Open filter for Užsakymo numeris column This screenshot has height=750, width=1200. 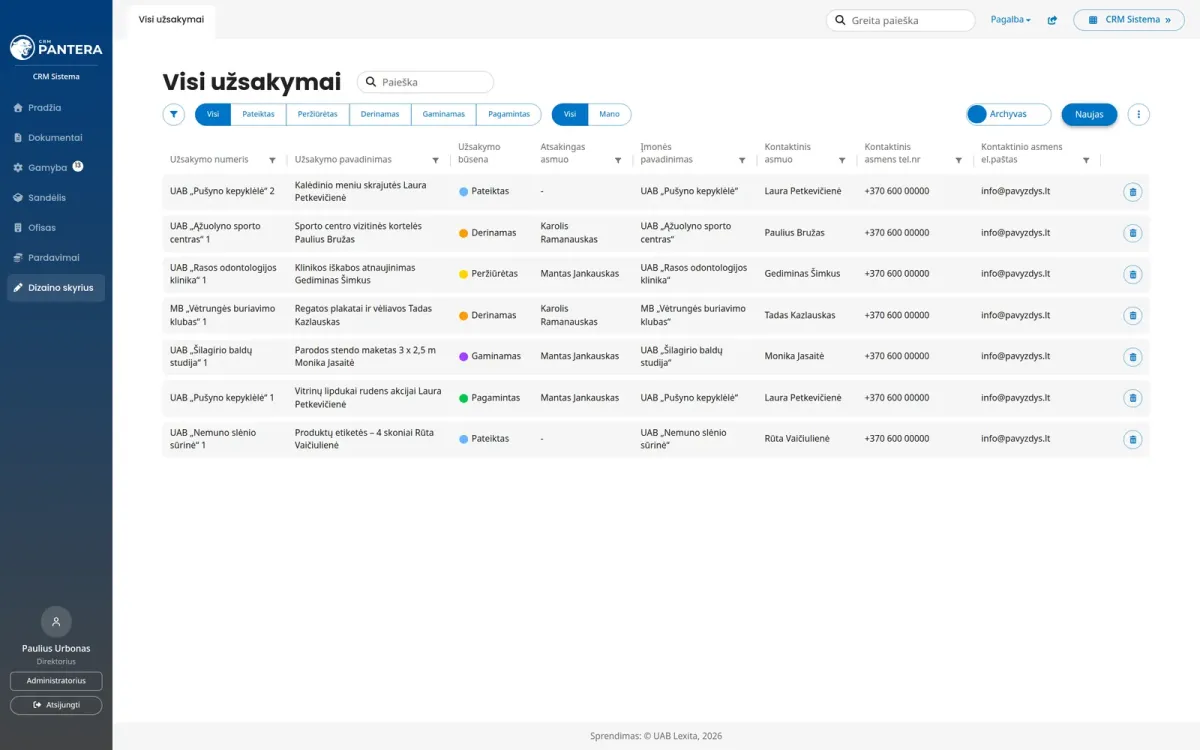point(272,160)
